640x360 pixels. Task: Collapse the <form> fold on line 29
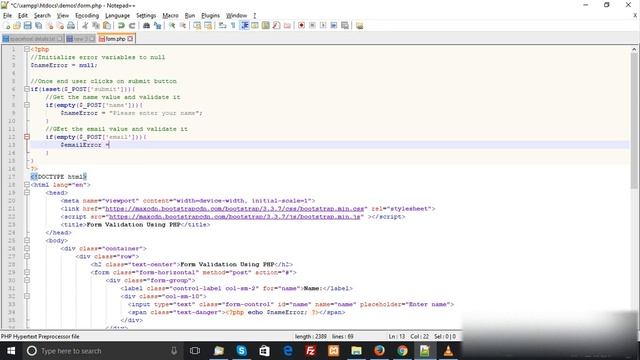(x=27, y=272)
